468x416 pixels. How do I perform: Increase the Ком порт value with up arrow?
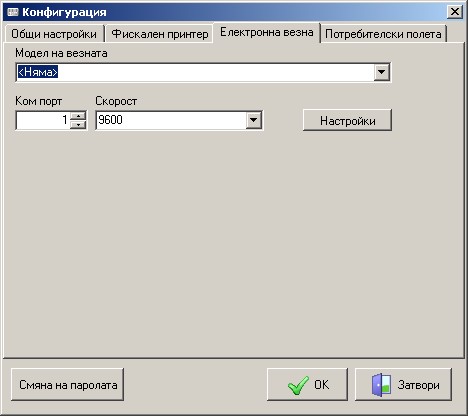click(x=78, y=116)
